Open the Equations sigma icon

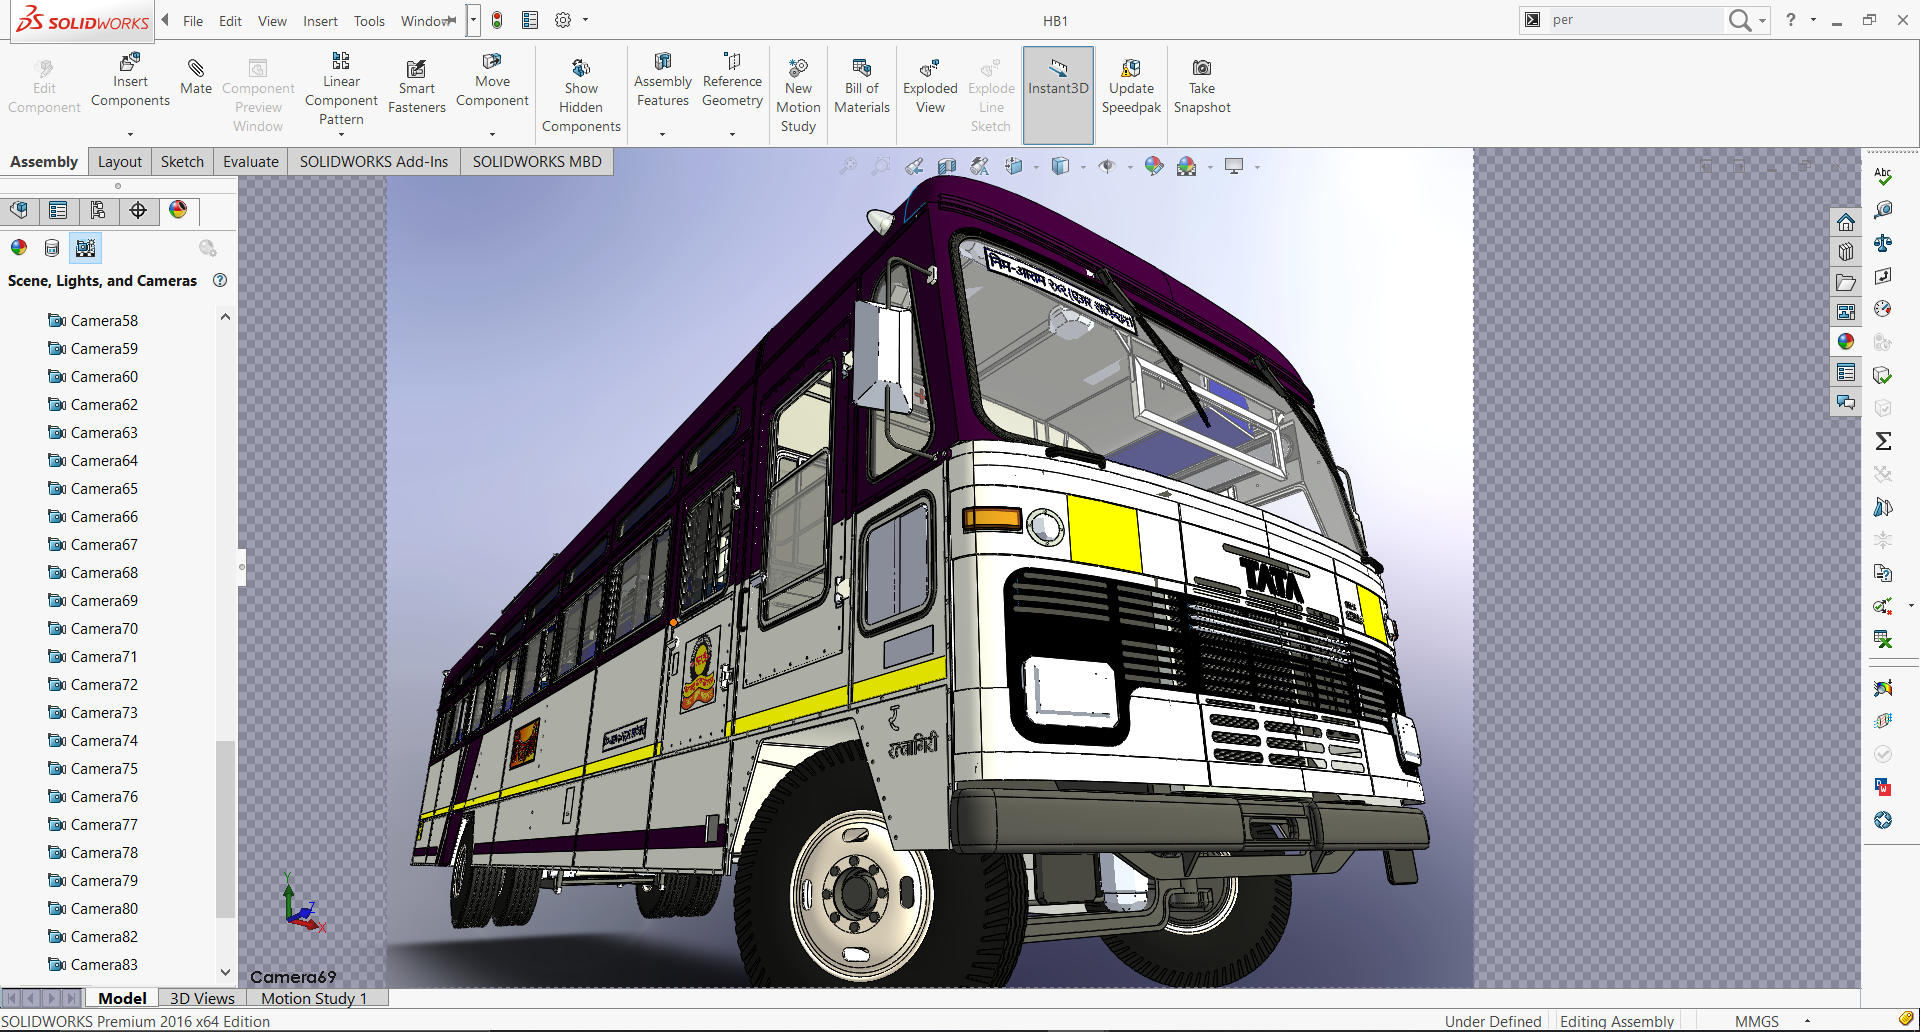1883,441
